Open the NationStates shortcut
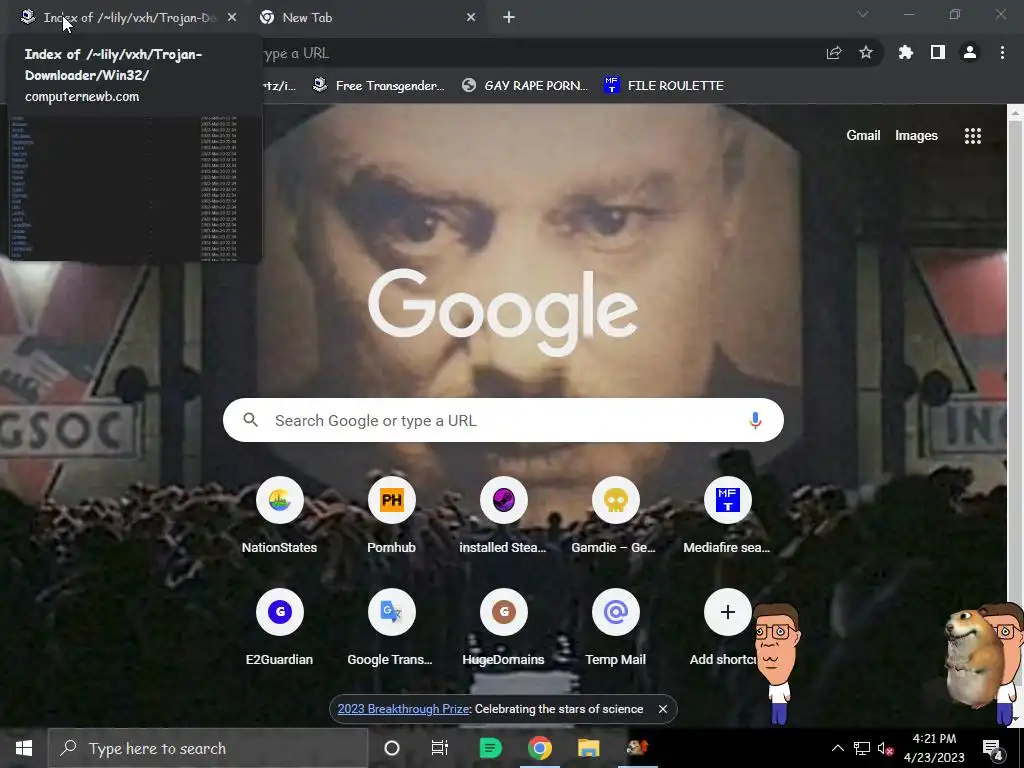Viewport: 1024px width, 768px height. tap(280, 516)
